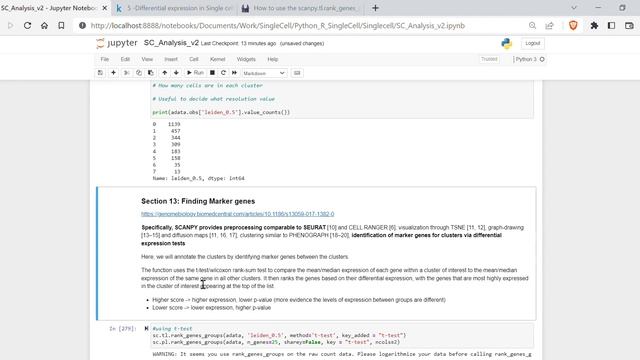The width and height of the screenshot is (640, 360).
Task: Click the notebook title SC_Analysis_v2
Action: tap(171, 43)
